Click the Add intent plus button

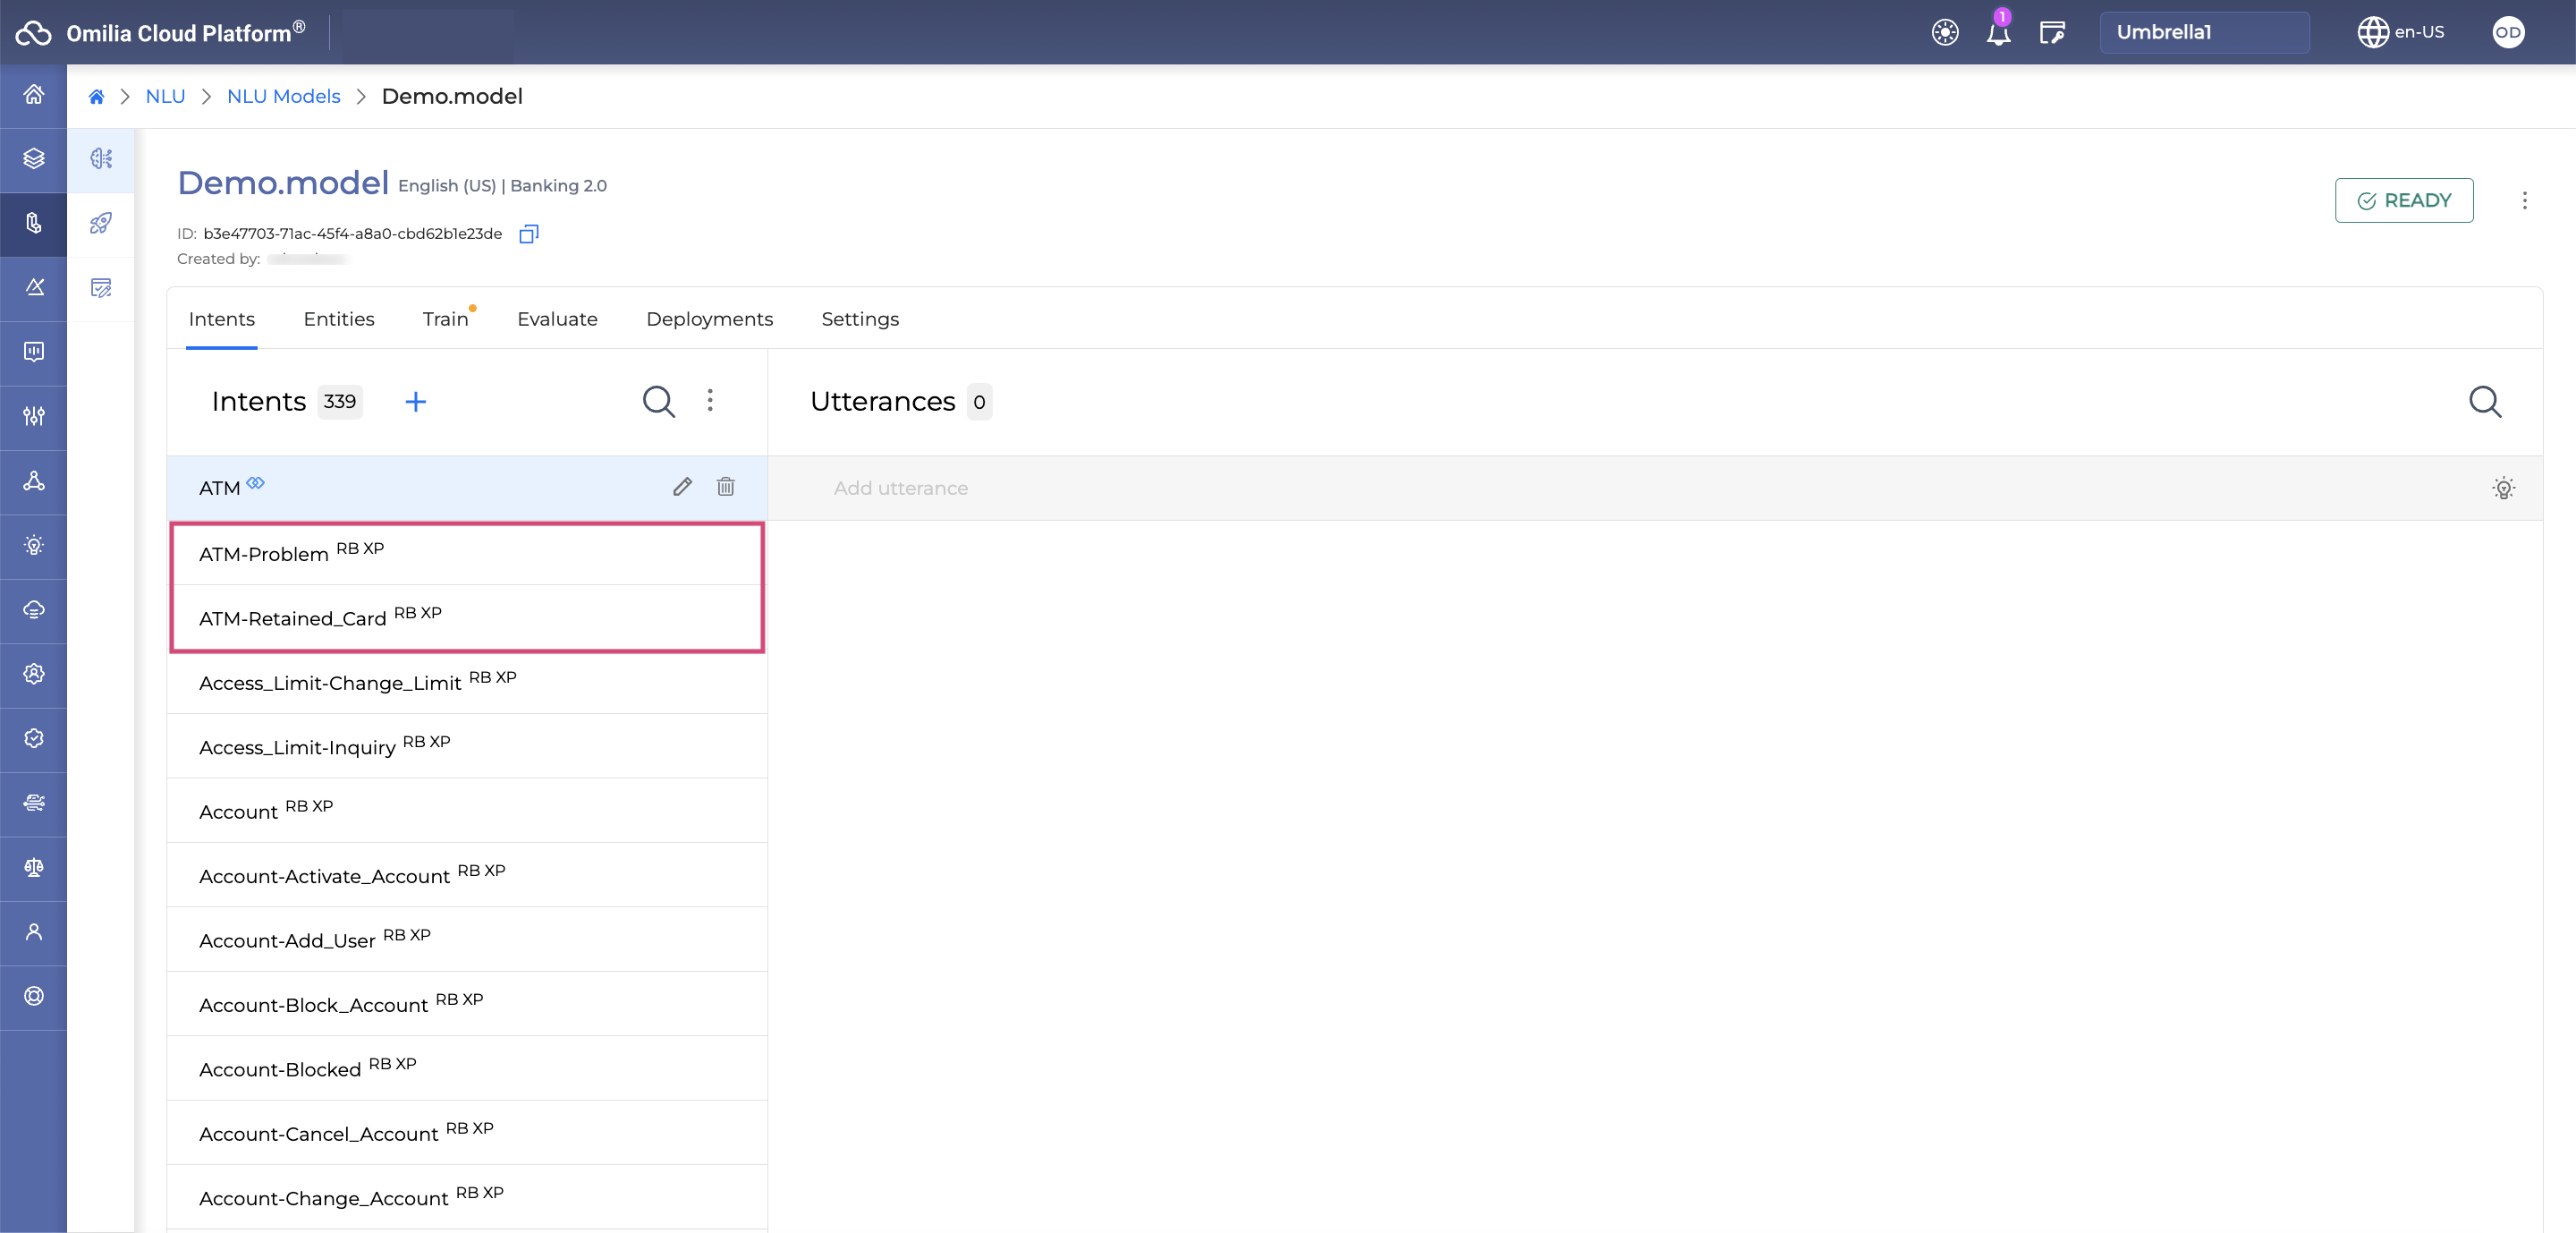point(416,401)
